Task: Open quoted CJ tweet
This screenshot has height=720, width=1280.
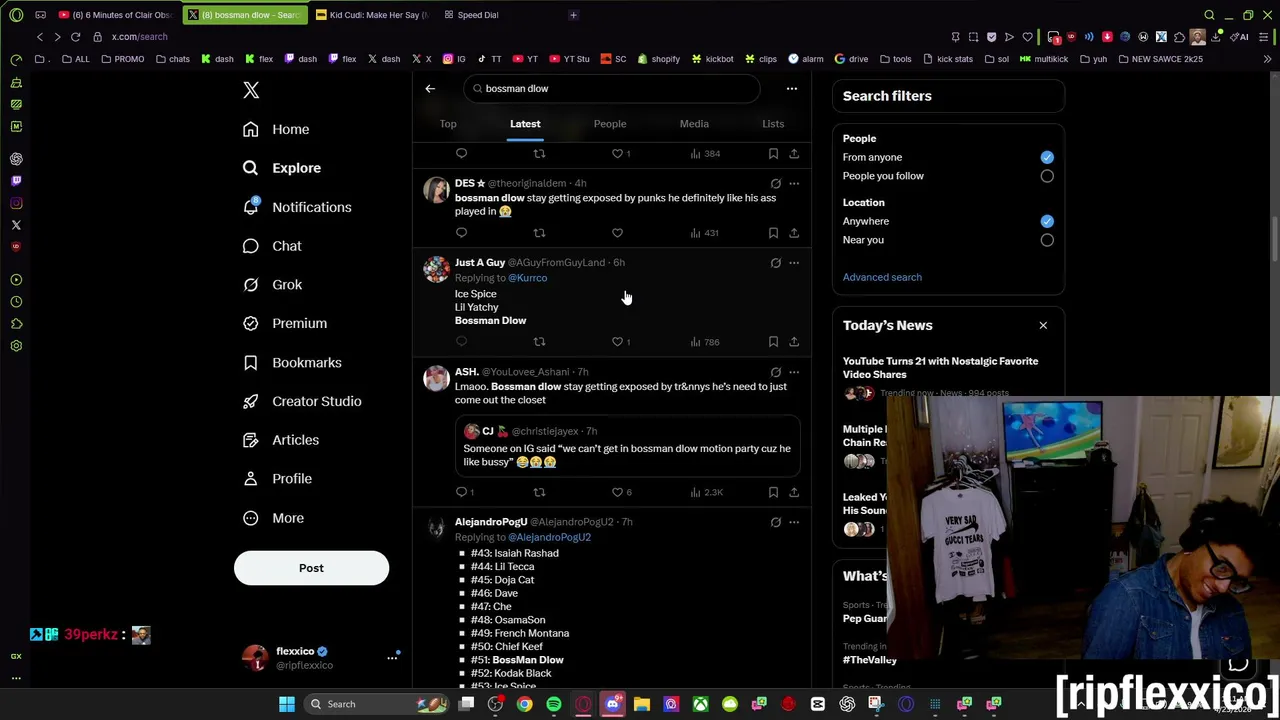Action: (x=627, y=447)
